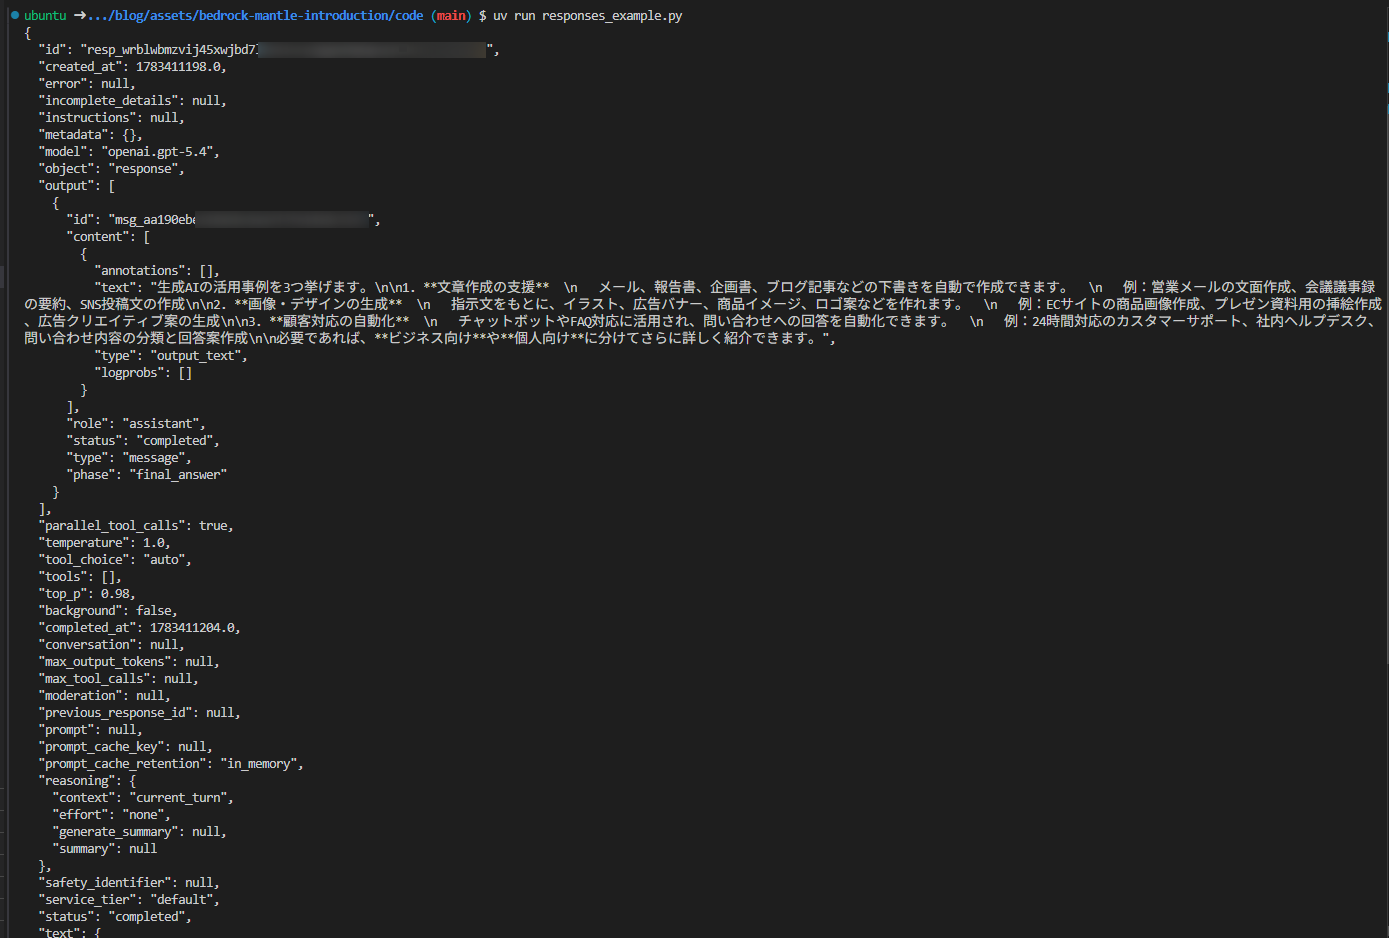Image resolution: width=1389 pixels, height=938 pixels.
Task: Click the 'ubuntu' prompt username
Action: coord(45,16)
